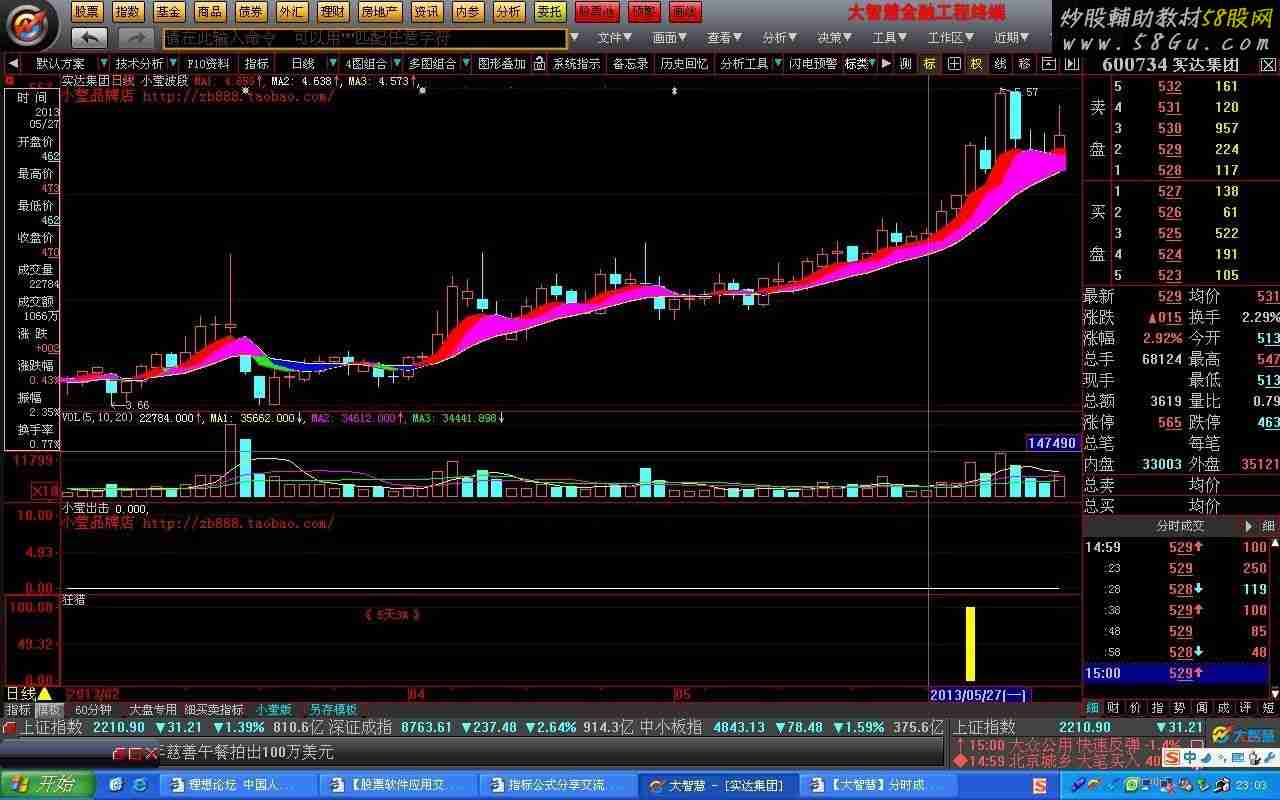Screen dimensions: 1280x800
Task: Click the right arrow after 标类
Action: 886,63
